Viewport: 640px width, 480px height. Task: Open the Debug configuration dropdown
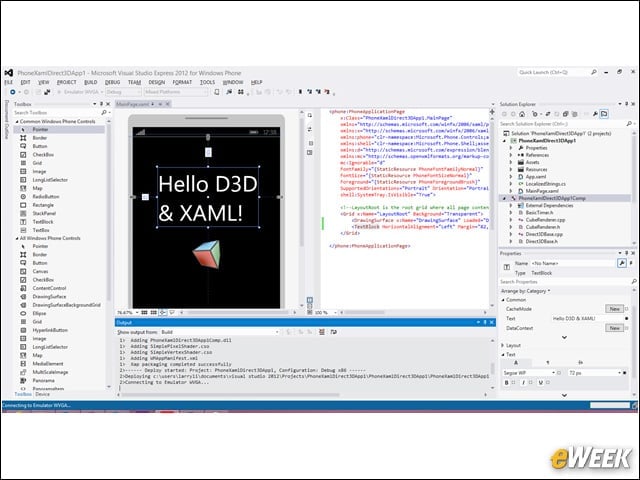point(123,92)
